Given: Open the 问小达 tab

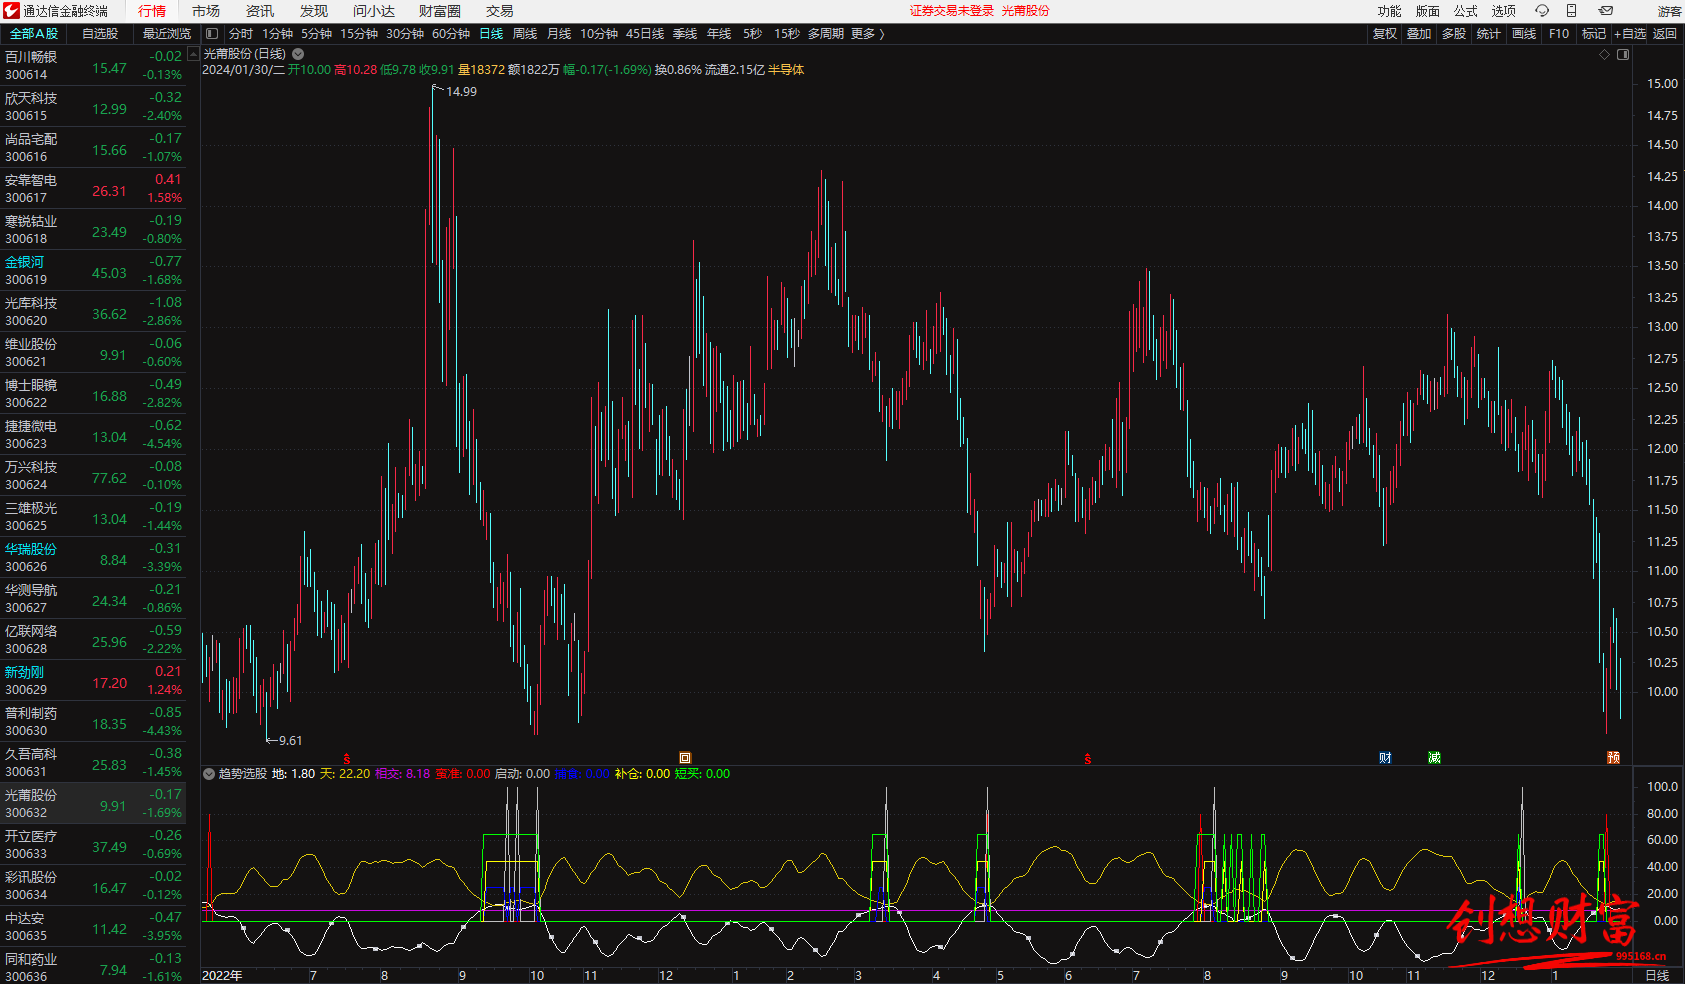Looking at the screenshot, I should click(x=374, y=11).
